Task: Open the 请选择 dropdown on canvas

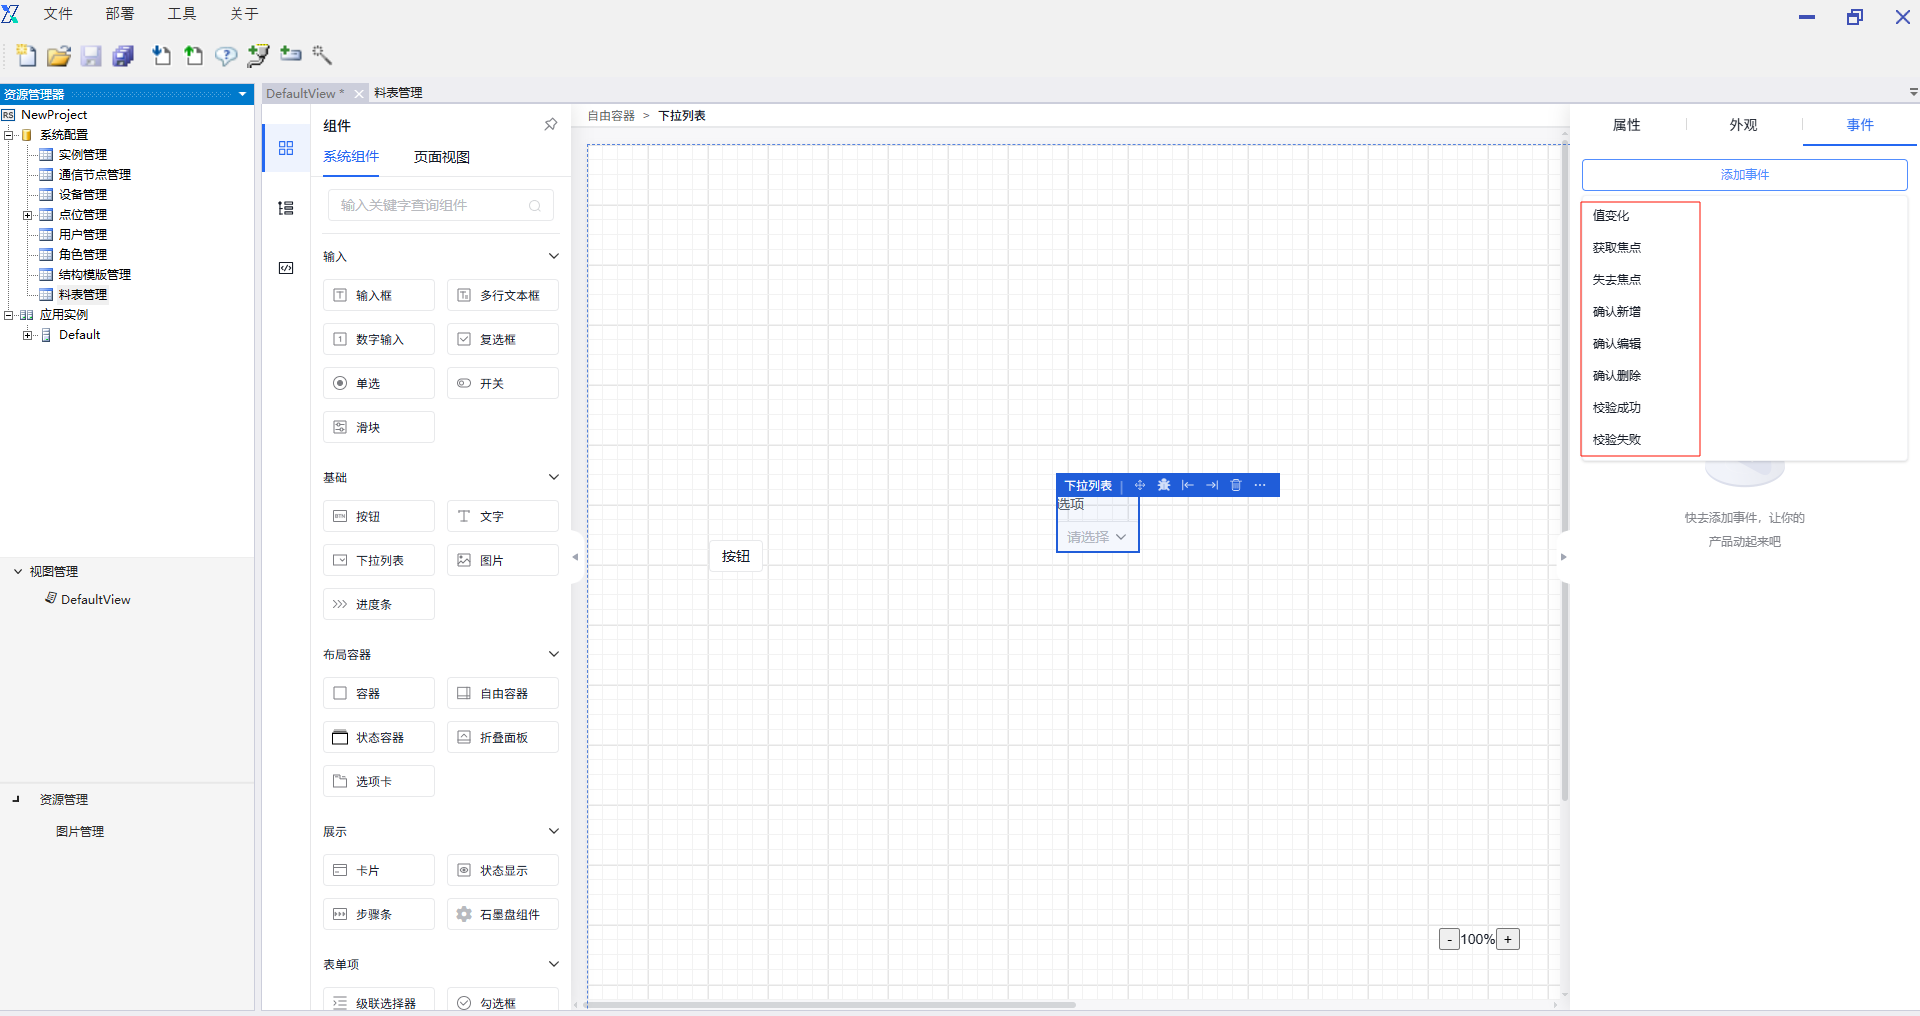Action: pos(1096,537)
